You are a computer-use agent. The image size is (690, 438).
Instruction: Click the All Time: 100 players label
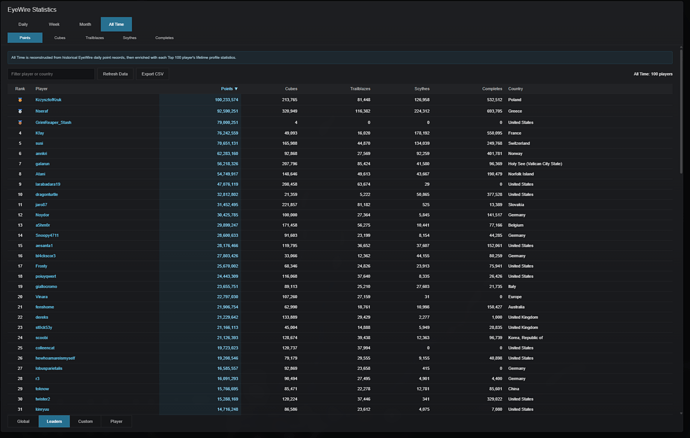click(x=653, y=74)
